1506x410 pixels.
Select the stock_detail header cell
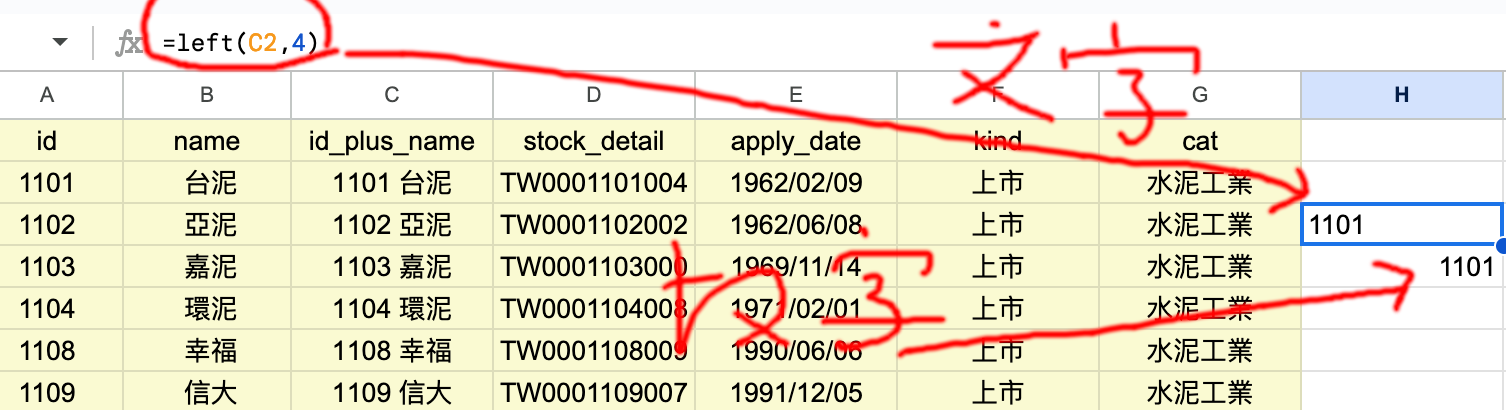(594, 141)
